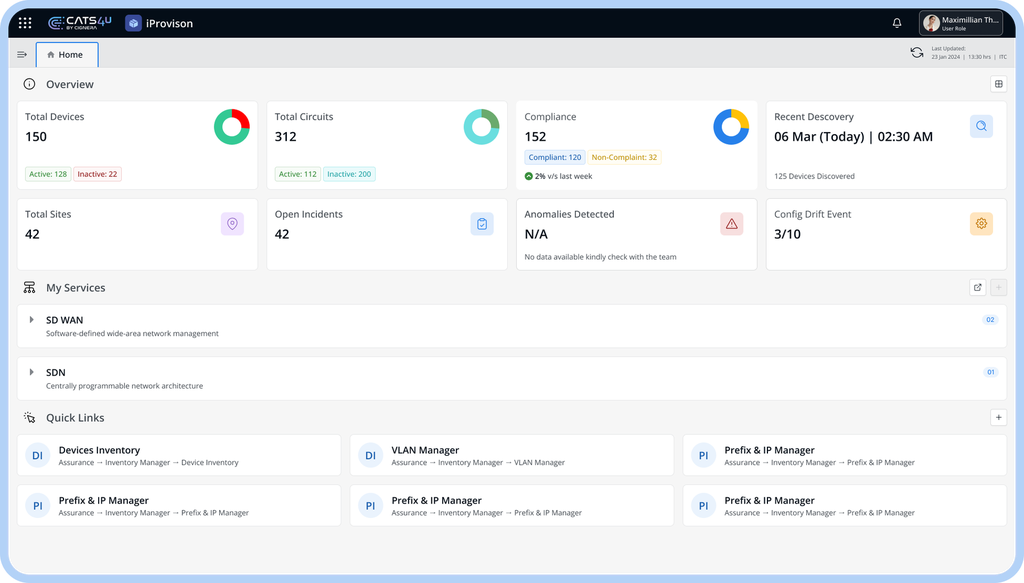Viewport: 1024px width, 583px height.
Task: Click the My Services add button
Action: coord(998,287)
